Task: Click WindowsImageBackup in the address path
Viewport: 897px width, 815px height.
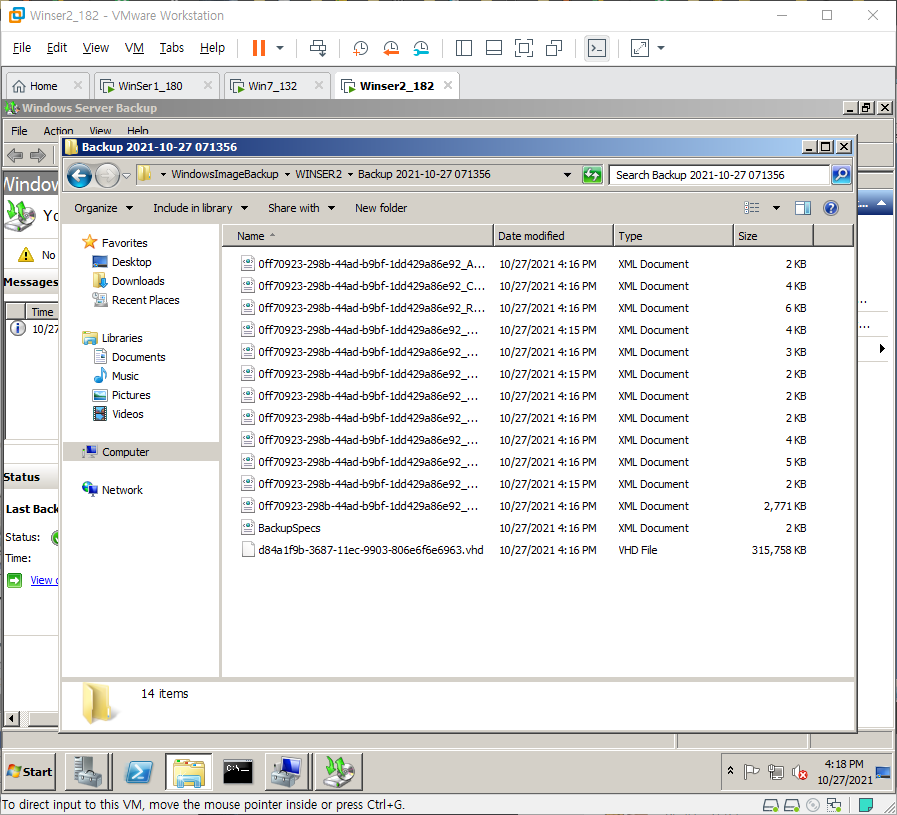Action: click(x=225, y=174)
